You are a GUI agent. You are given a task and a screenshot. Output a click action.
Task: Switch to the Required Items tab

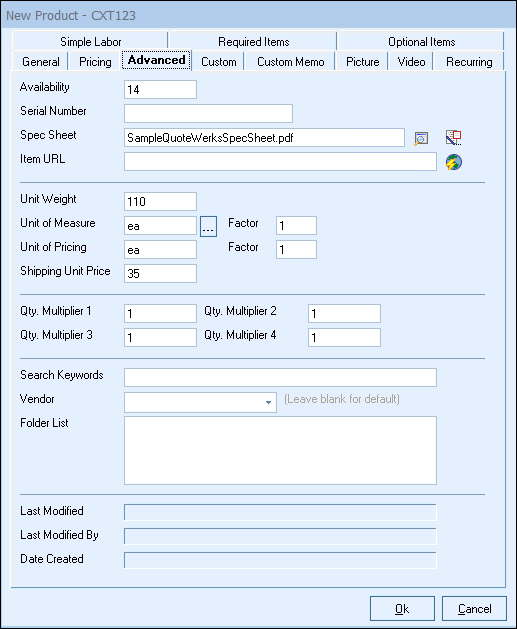pos(253,42)
